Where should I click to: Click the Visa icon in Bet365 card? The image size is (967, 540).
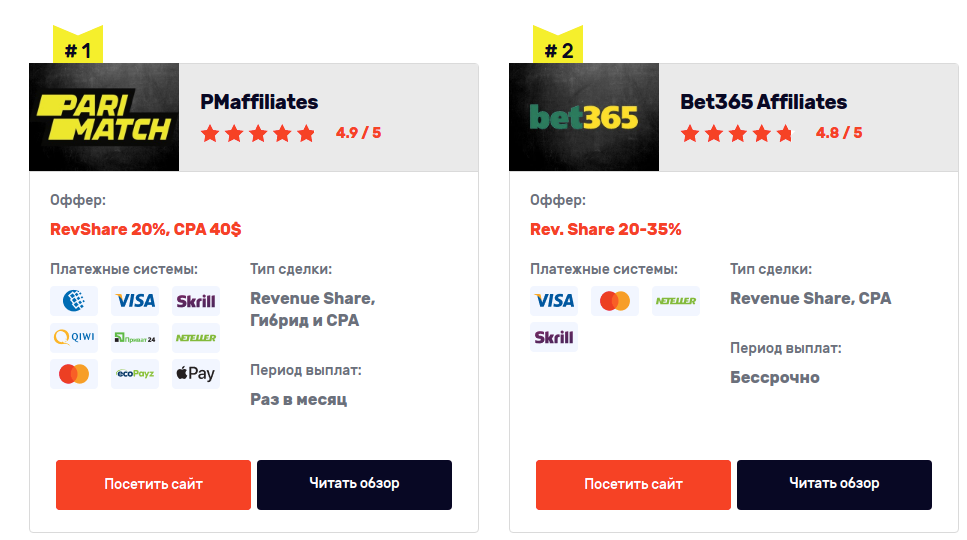(554, 301)
